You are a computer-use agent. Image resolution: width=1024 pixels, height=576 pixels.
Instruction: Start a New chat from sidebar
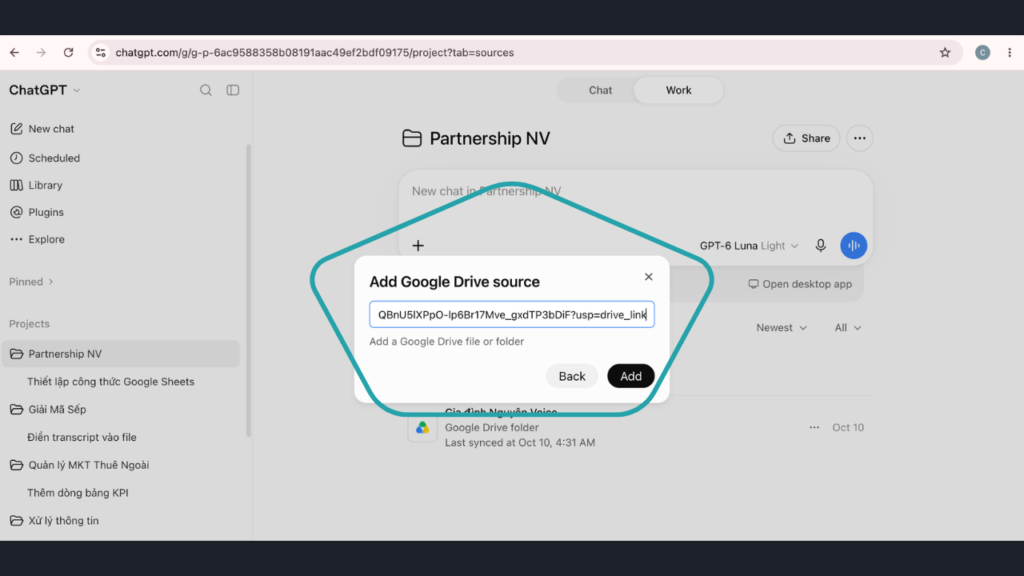pos(42,129)
